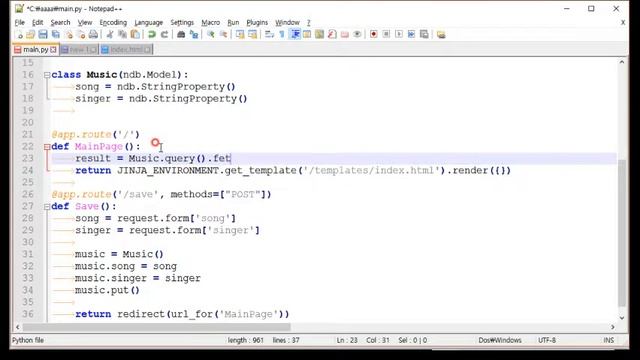The width and height of the screenshot is (640, 360).
Task: Click the UTF-8 encoding status field
Action: (547, 340)
